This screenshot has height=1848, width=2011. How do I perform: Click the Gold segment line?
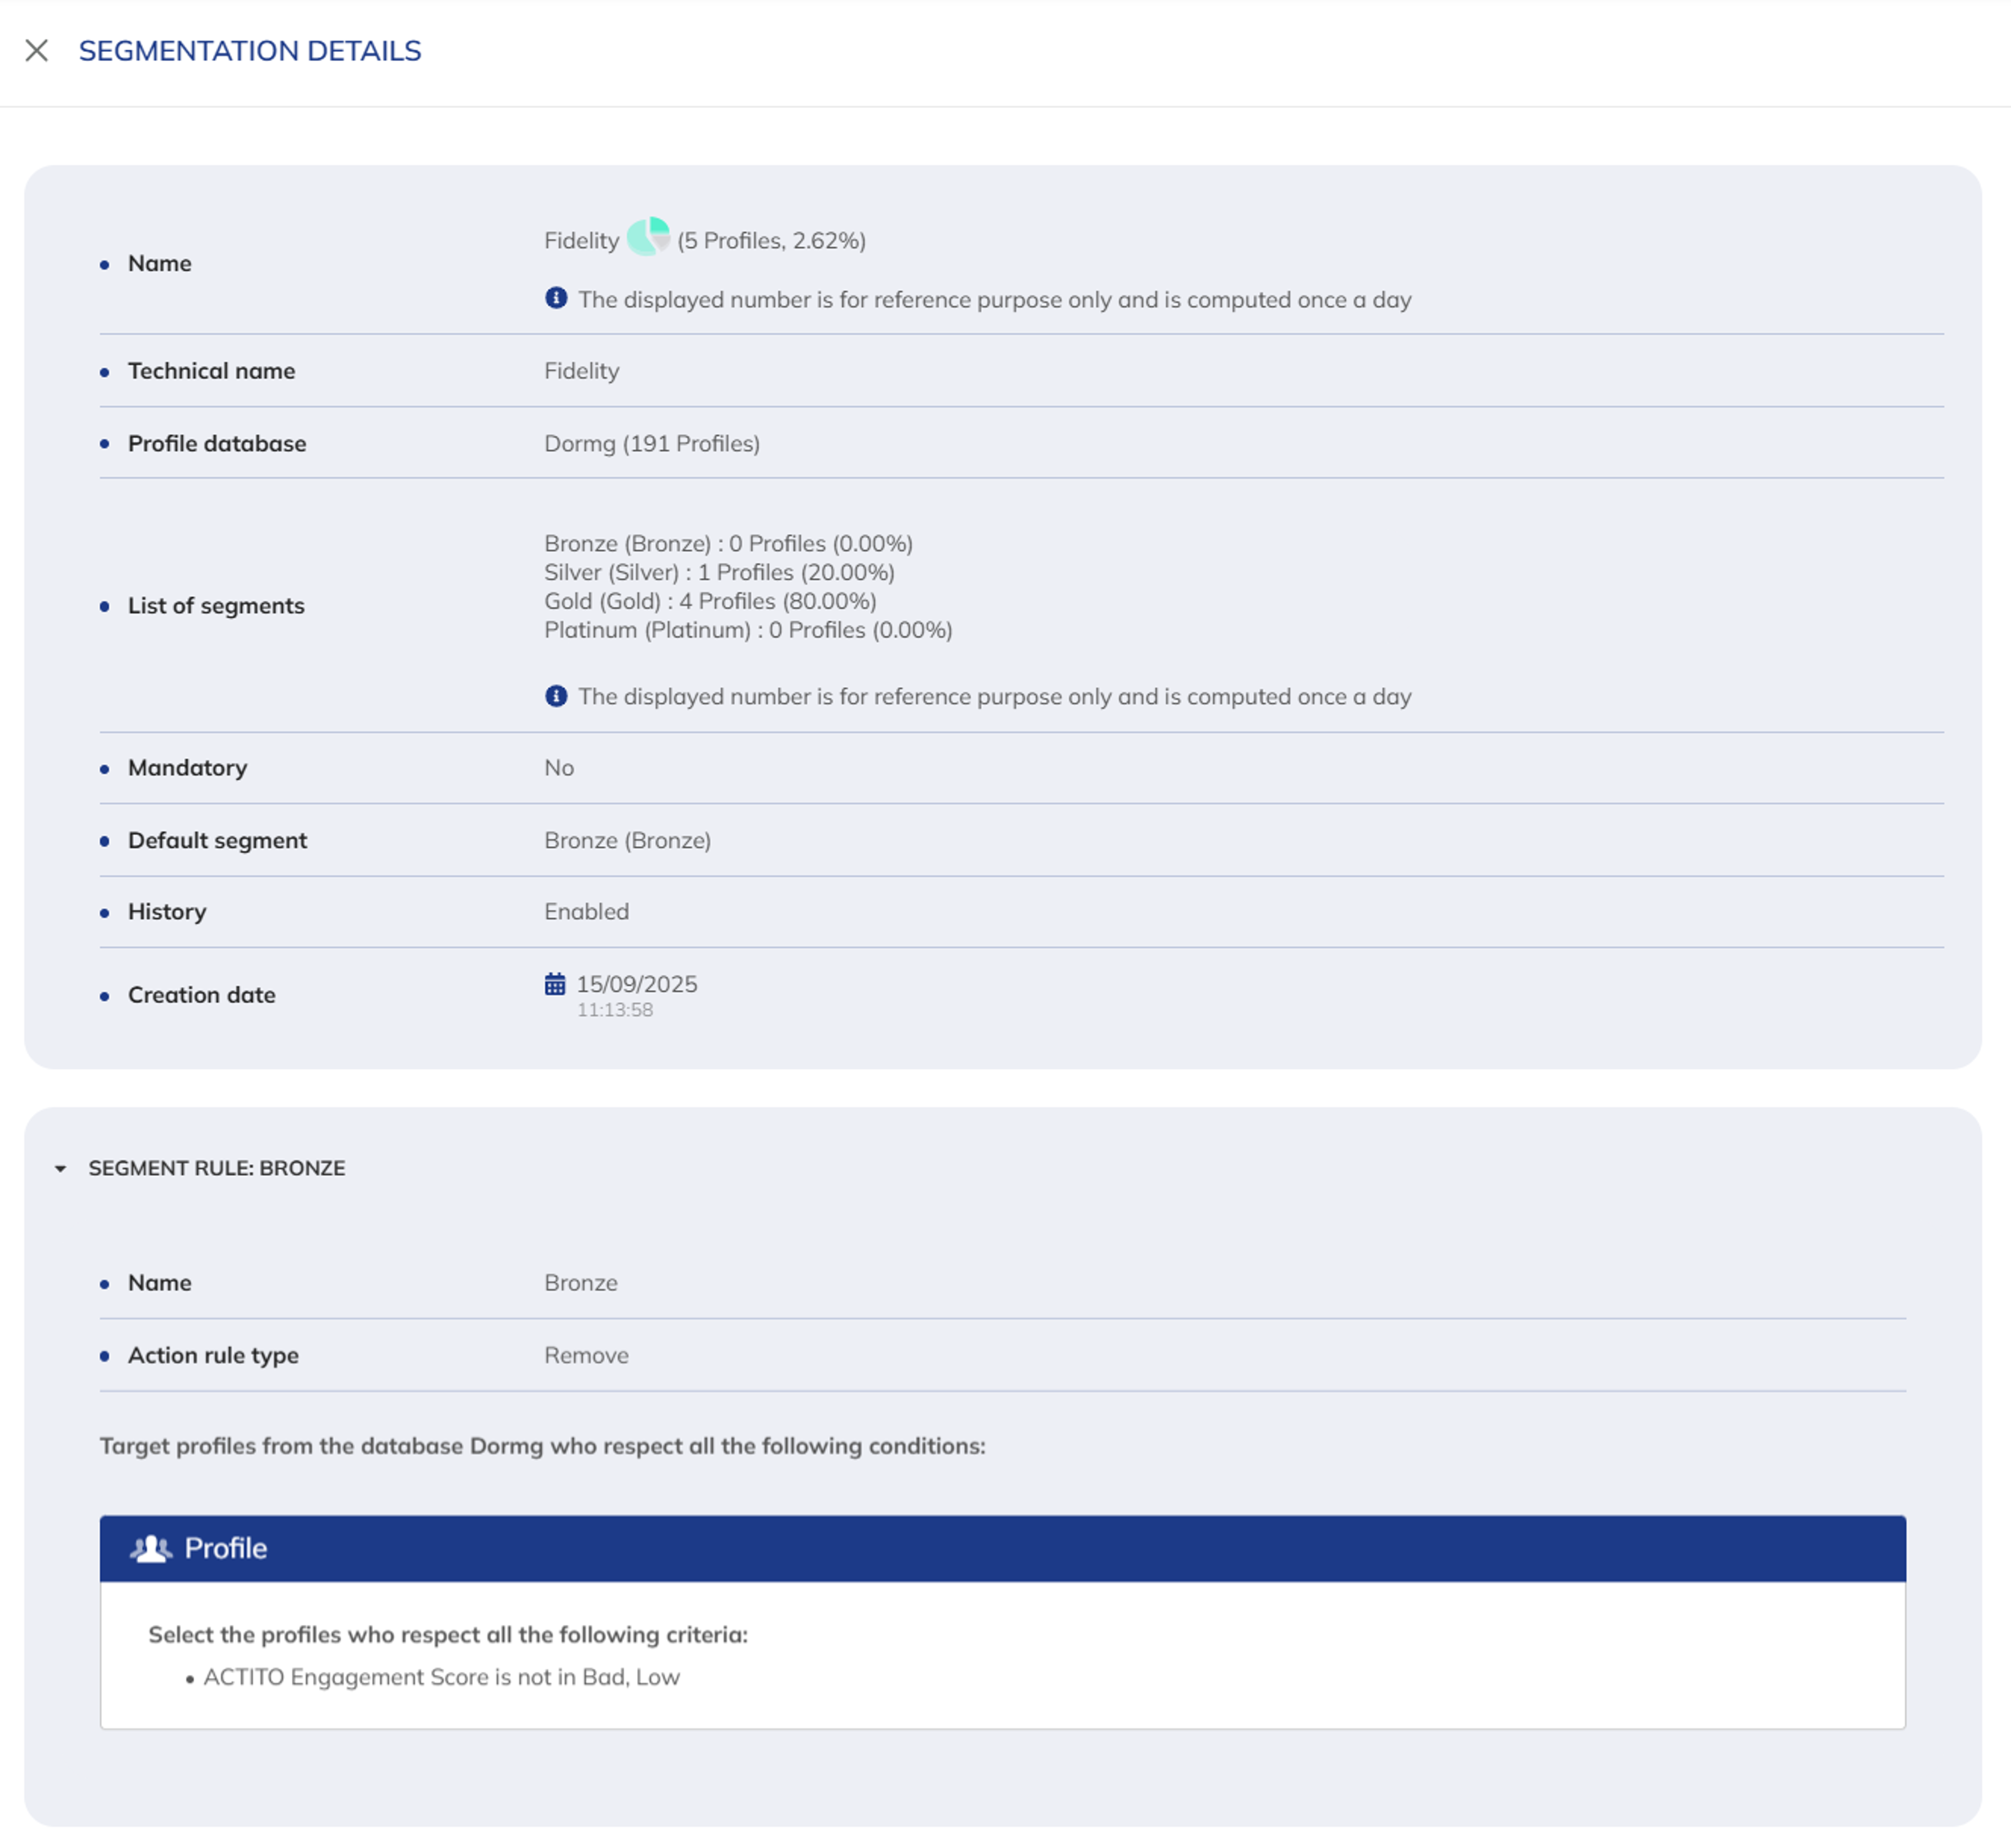pos(710,601)
